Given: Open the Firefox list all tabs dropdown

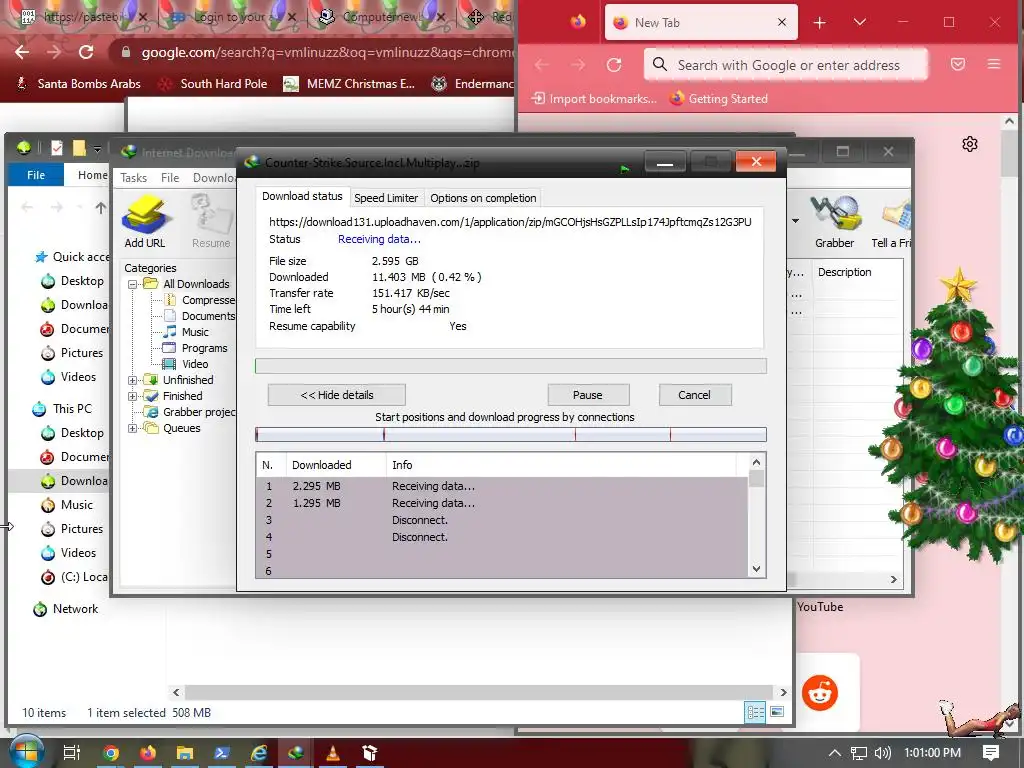Looking at the screenshot, I should (x=859, y=22).
